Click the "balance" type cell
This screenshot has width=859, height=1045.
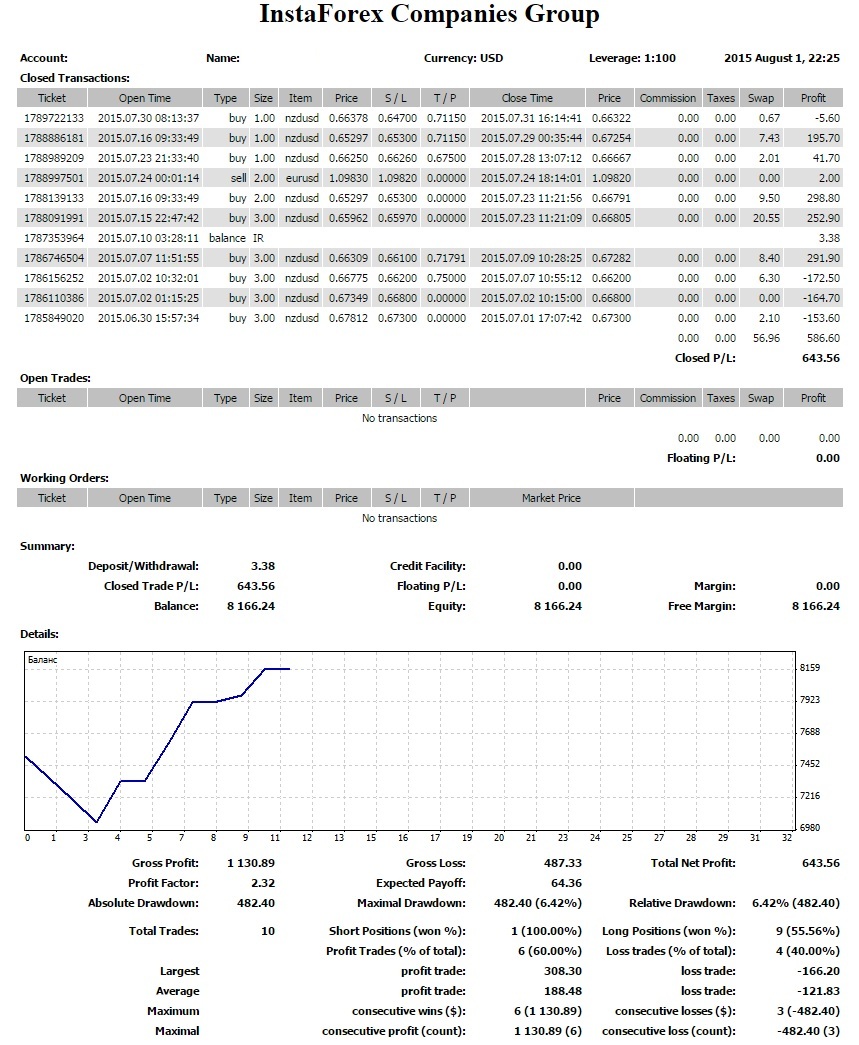pos(227,238)
